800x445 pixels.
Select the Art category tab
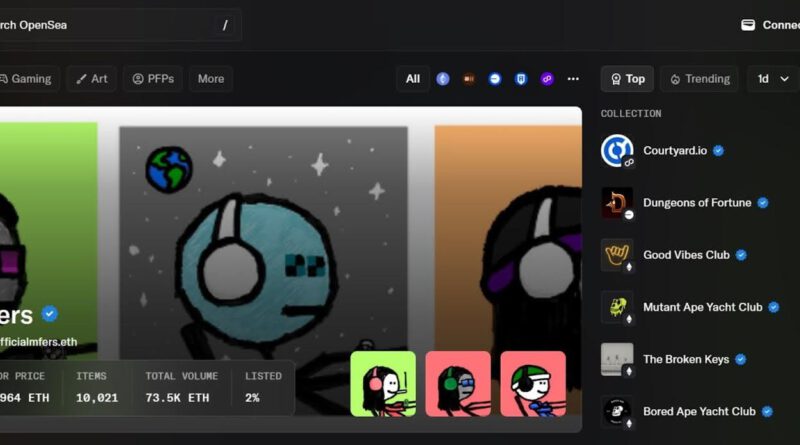pos(92,79)
